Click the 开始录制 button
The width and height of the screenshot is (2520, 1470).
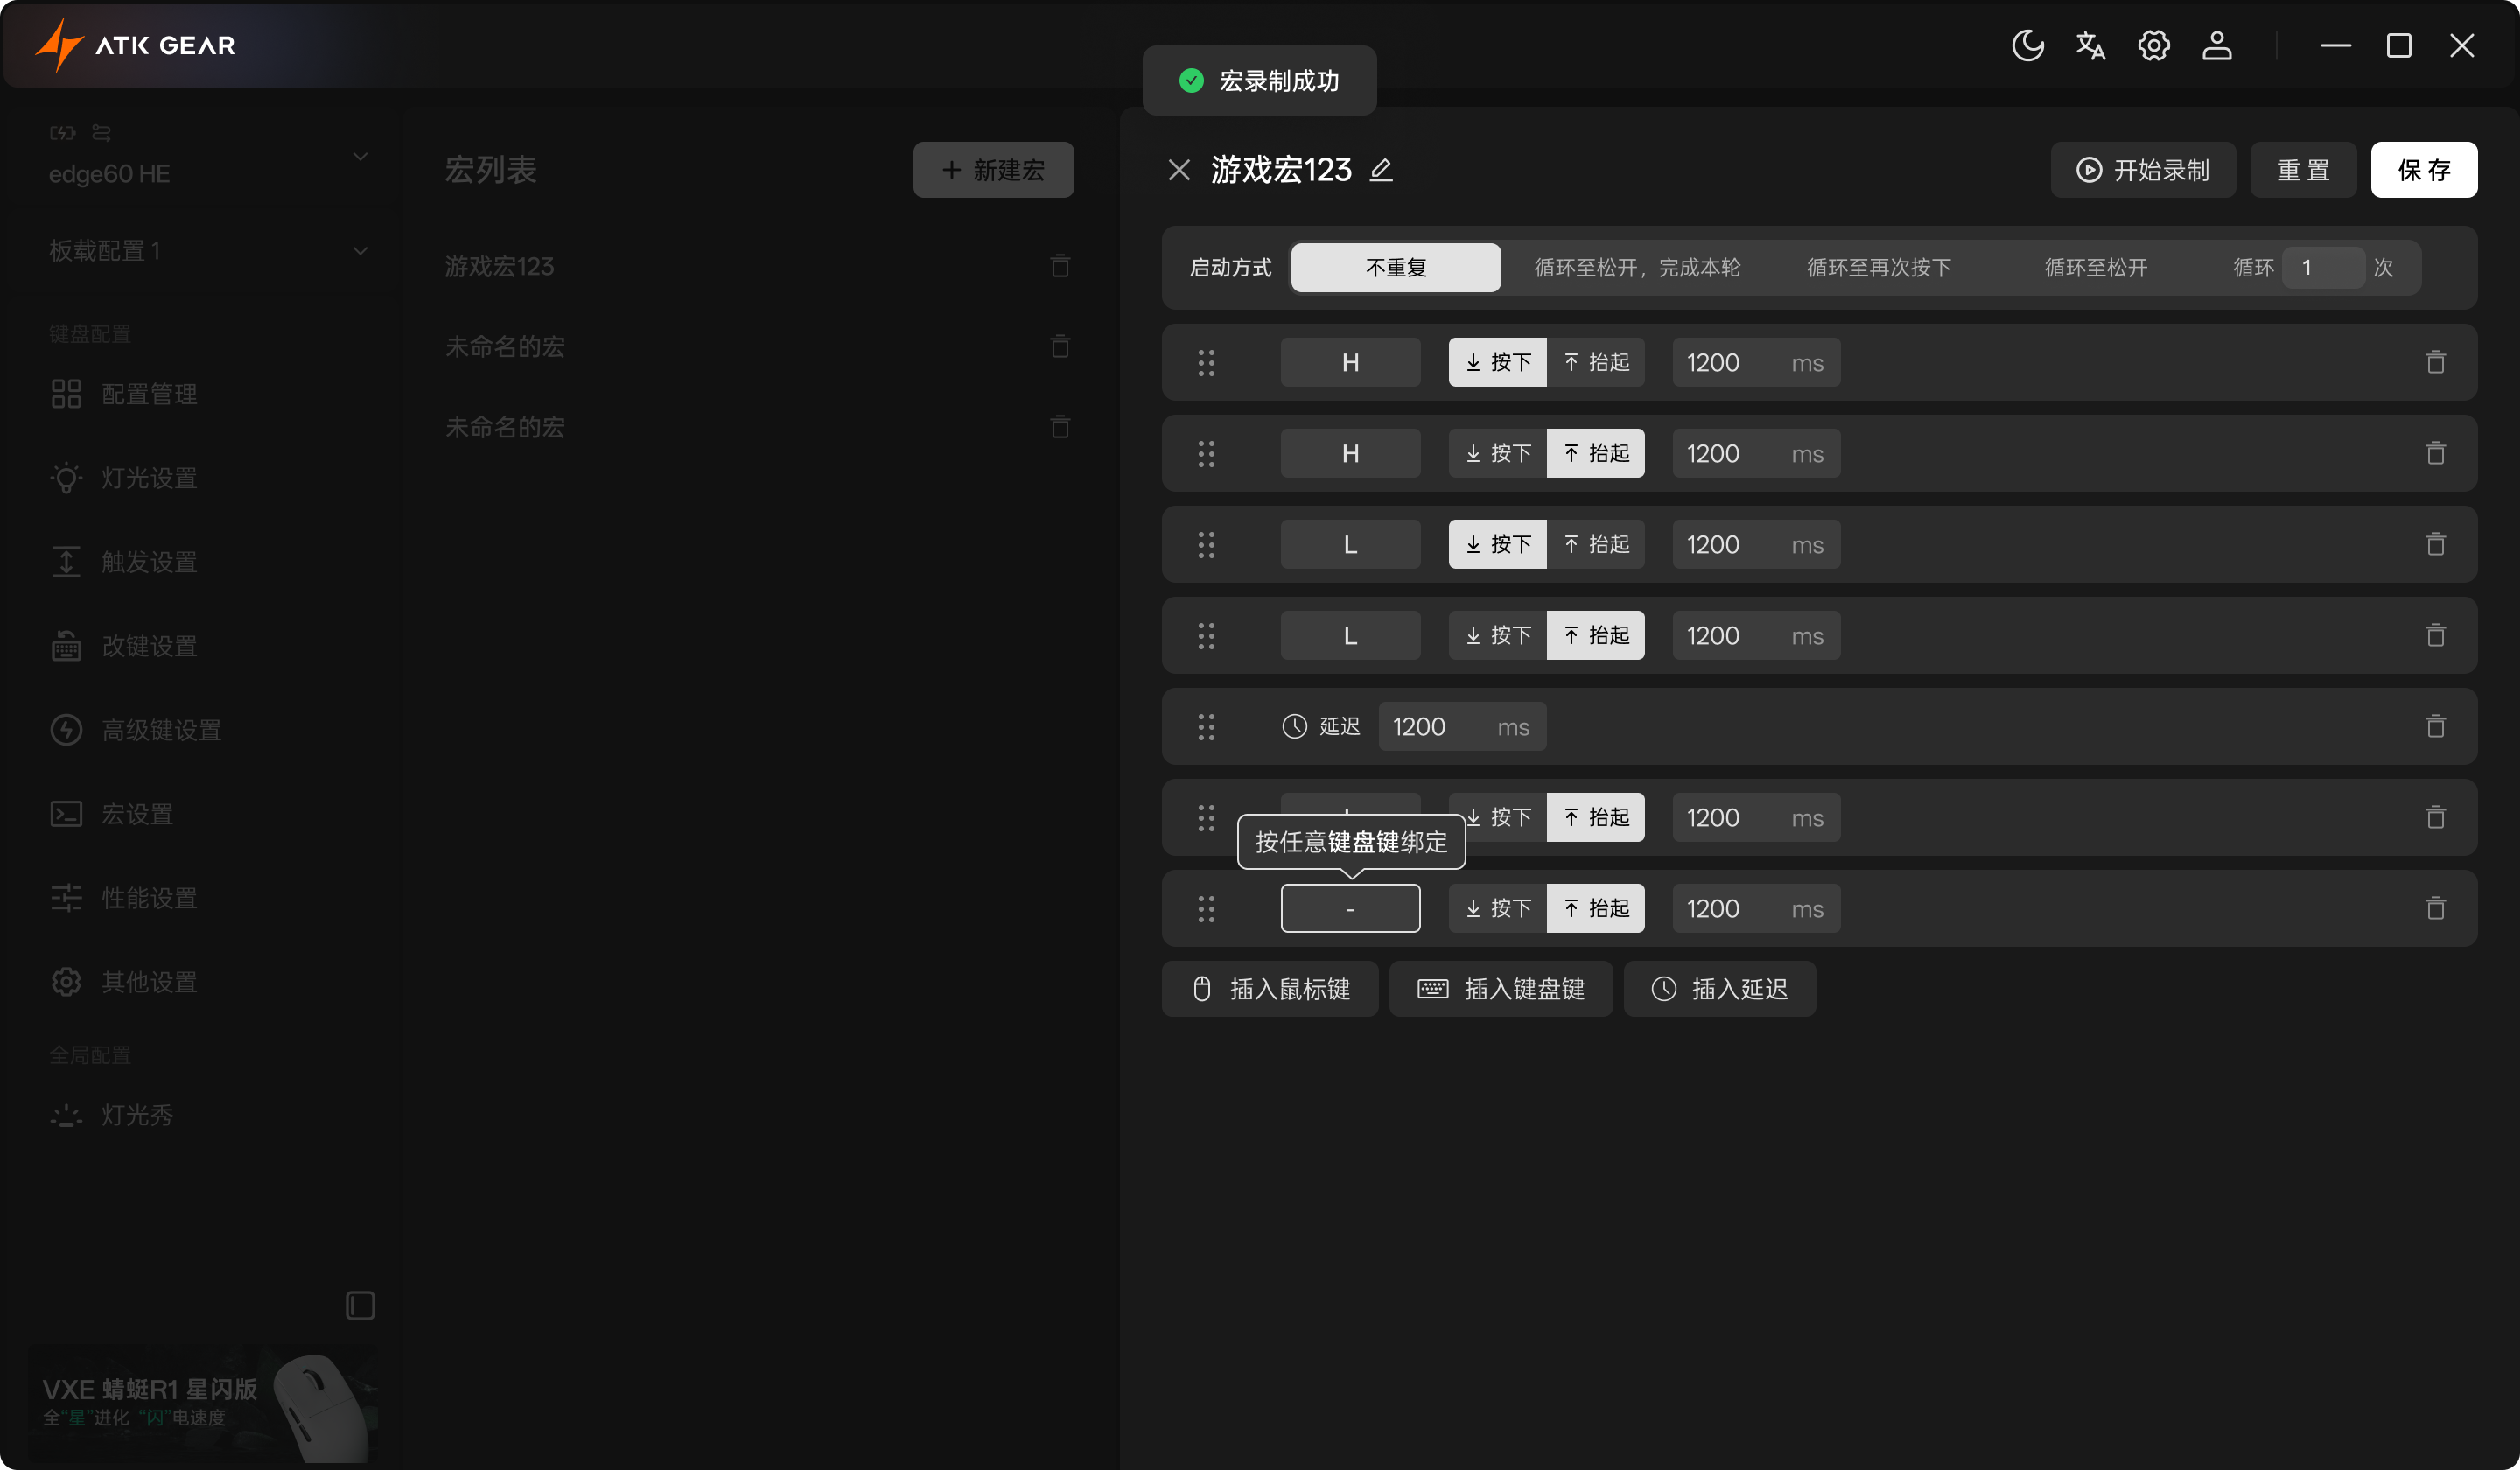pos(2143,170)
